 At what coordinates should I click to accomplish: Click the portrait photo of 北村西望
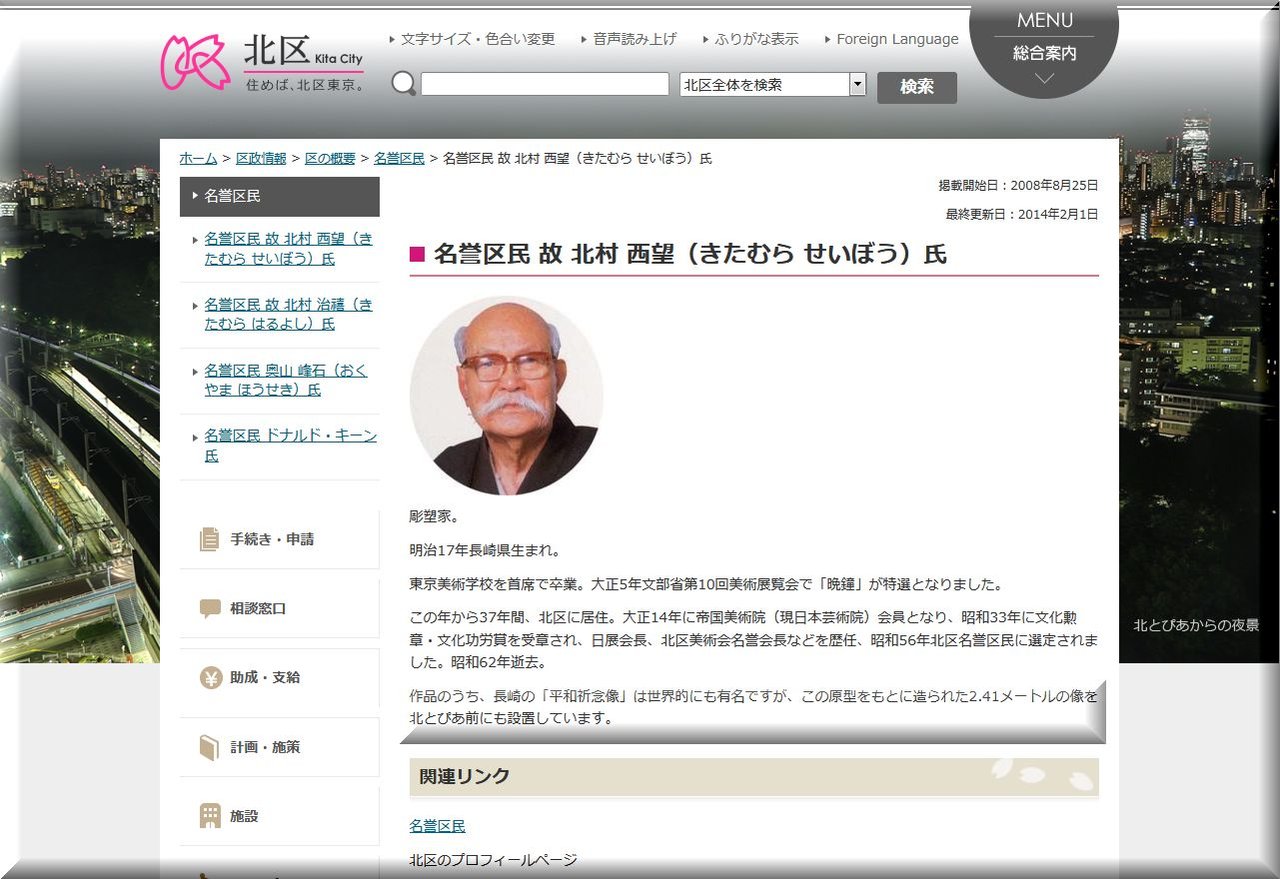pyautogui.click(x=507, y=396)
